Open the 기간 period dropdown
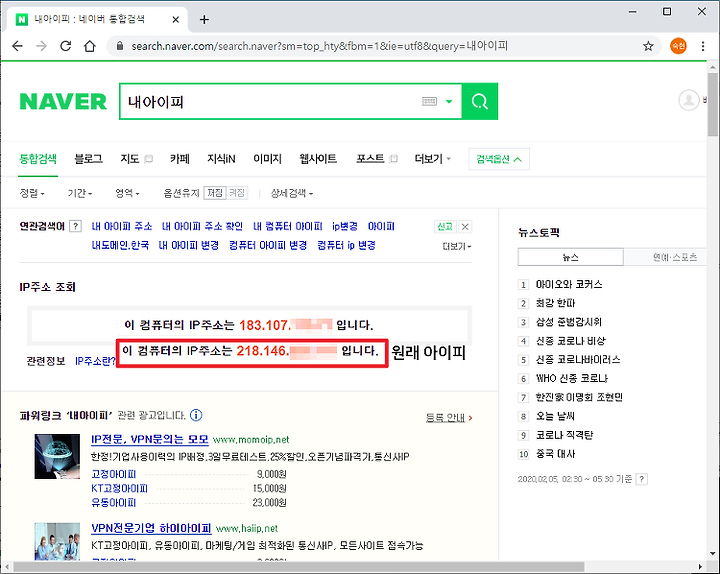This screenshot has width=720, height=574. pos(80,193)
